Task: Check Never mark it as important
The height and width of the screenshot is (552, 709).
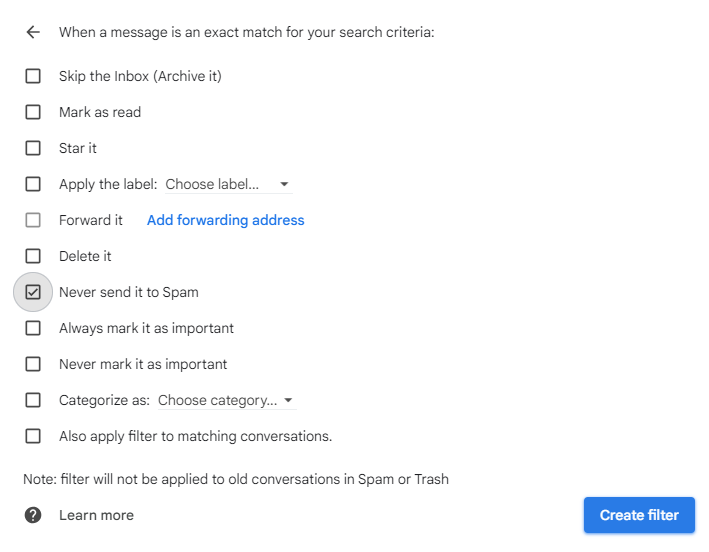Action: tap(33, 364)
